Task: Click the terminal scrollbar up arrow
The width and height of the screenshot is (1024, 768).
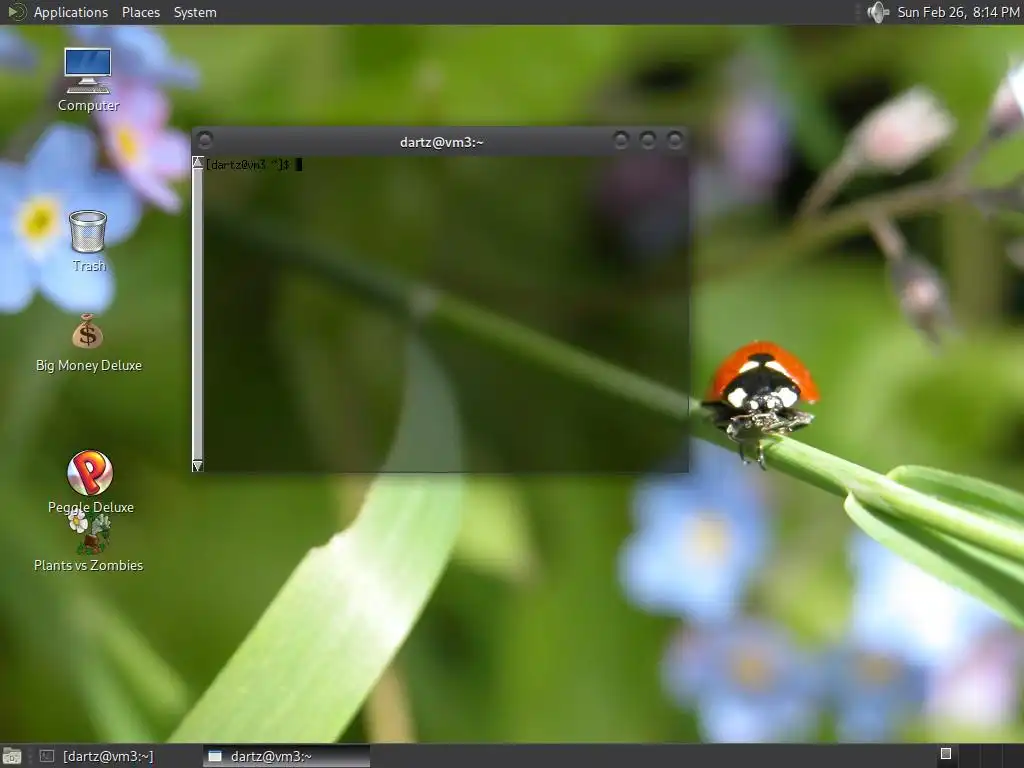Action: click(x=198, y=163)
